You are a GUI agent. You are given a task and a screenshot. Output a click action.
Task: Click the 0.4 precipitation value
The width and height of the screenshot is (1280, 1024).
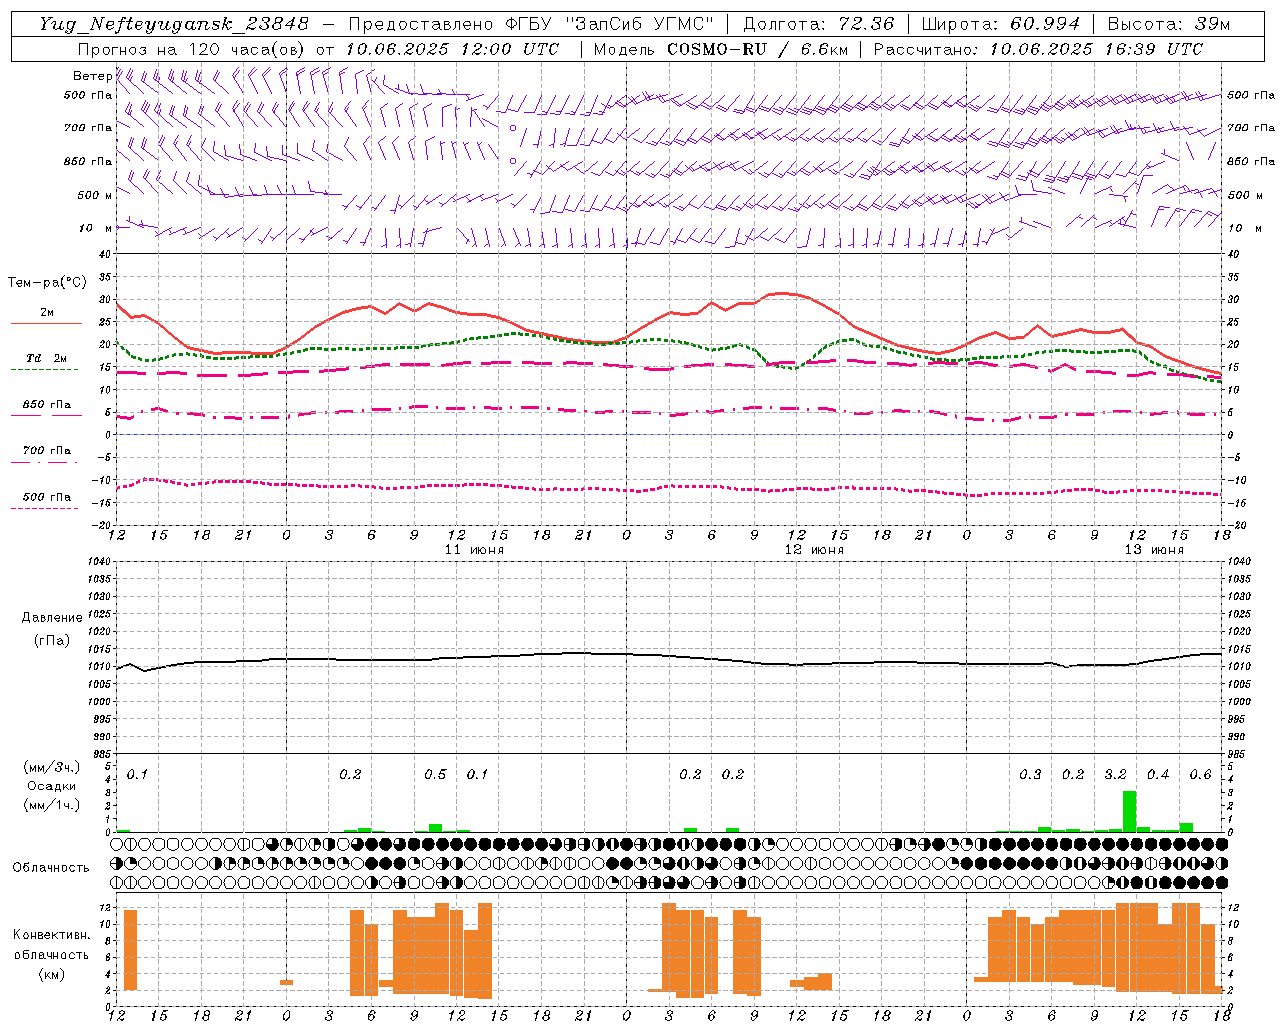point(1158,774)
